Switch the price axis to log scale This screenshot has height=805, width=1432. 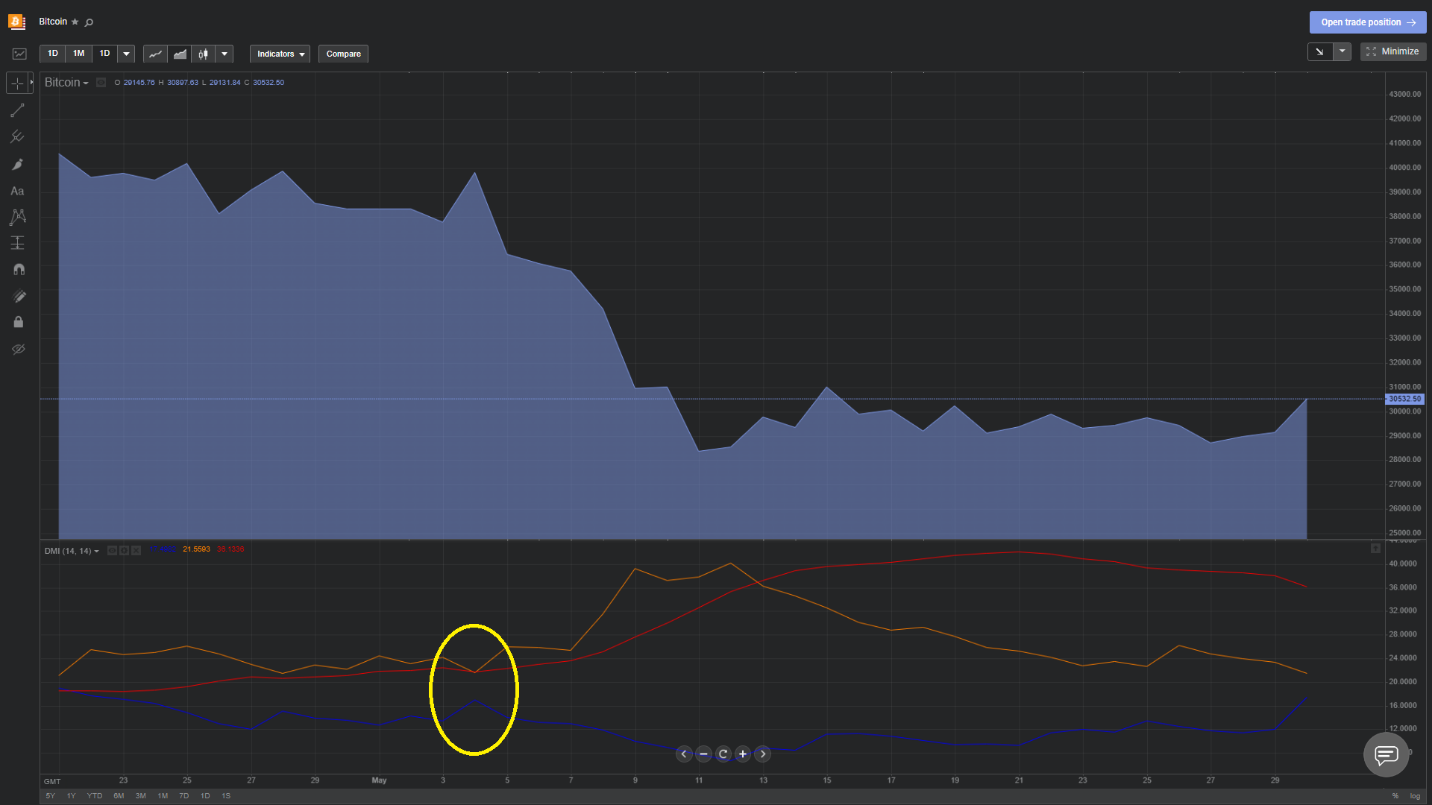coord(1414,796)
